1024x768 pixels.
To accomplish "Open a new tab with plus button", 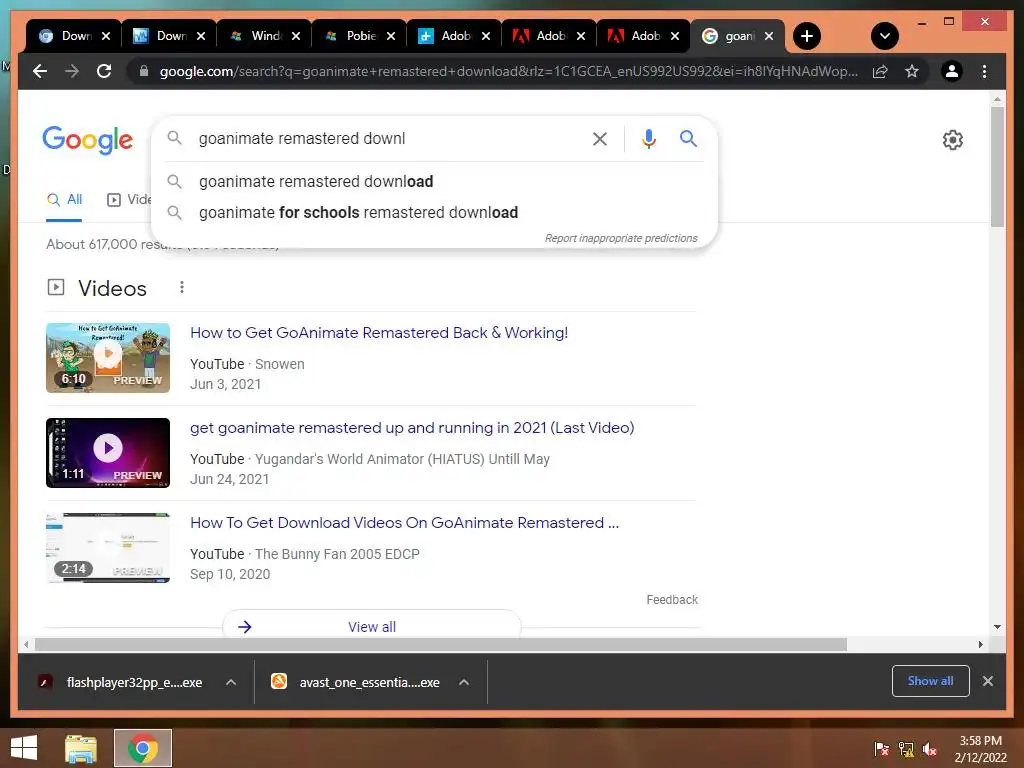I will pyautogui.click(x=807, y=36).
